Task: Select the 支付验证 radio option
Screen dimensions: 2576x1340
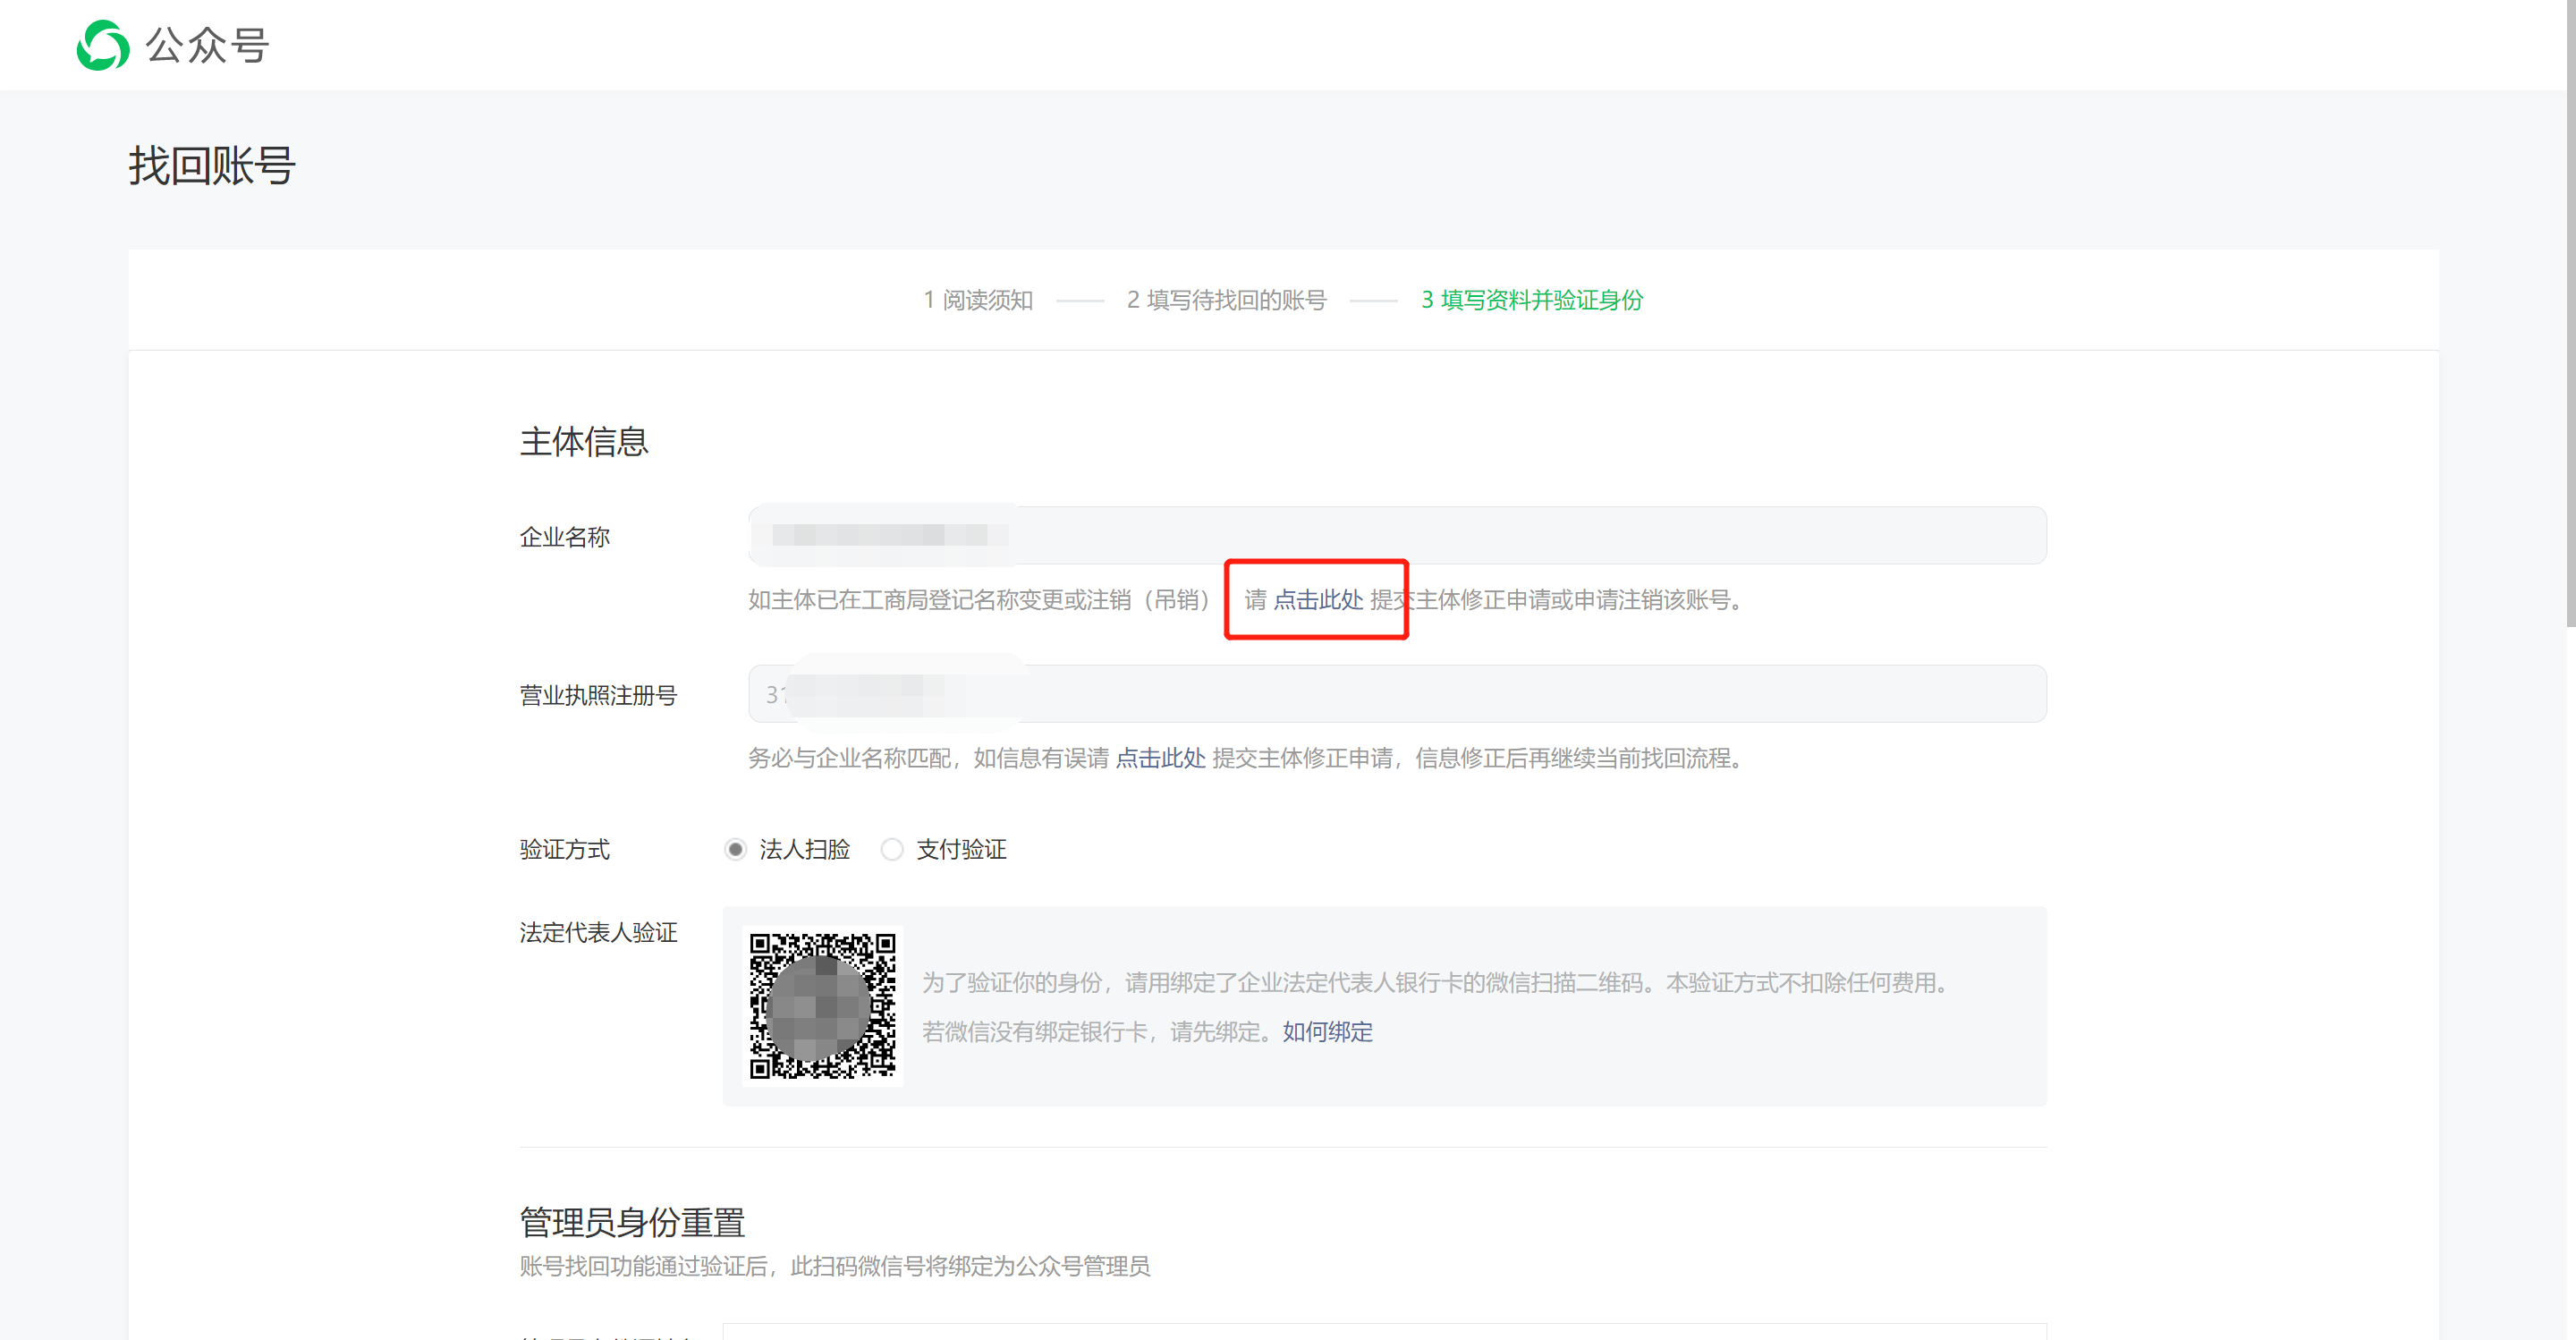Action: [892, 849]
